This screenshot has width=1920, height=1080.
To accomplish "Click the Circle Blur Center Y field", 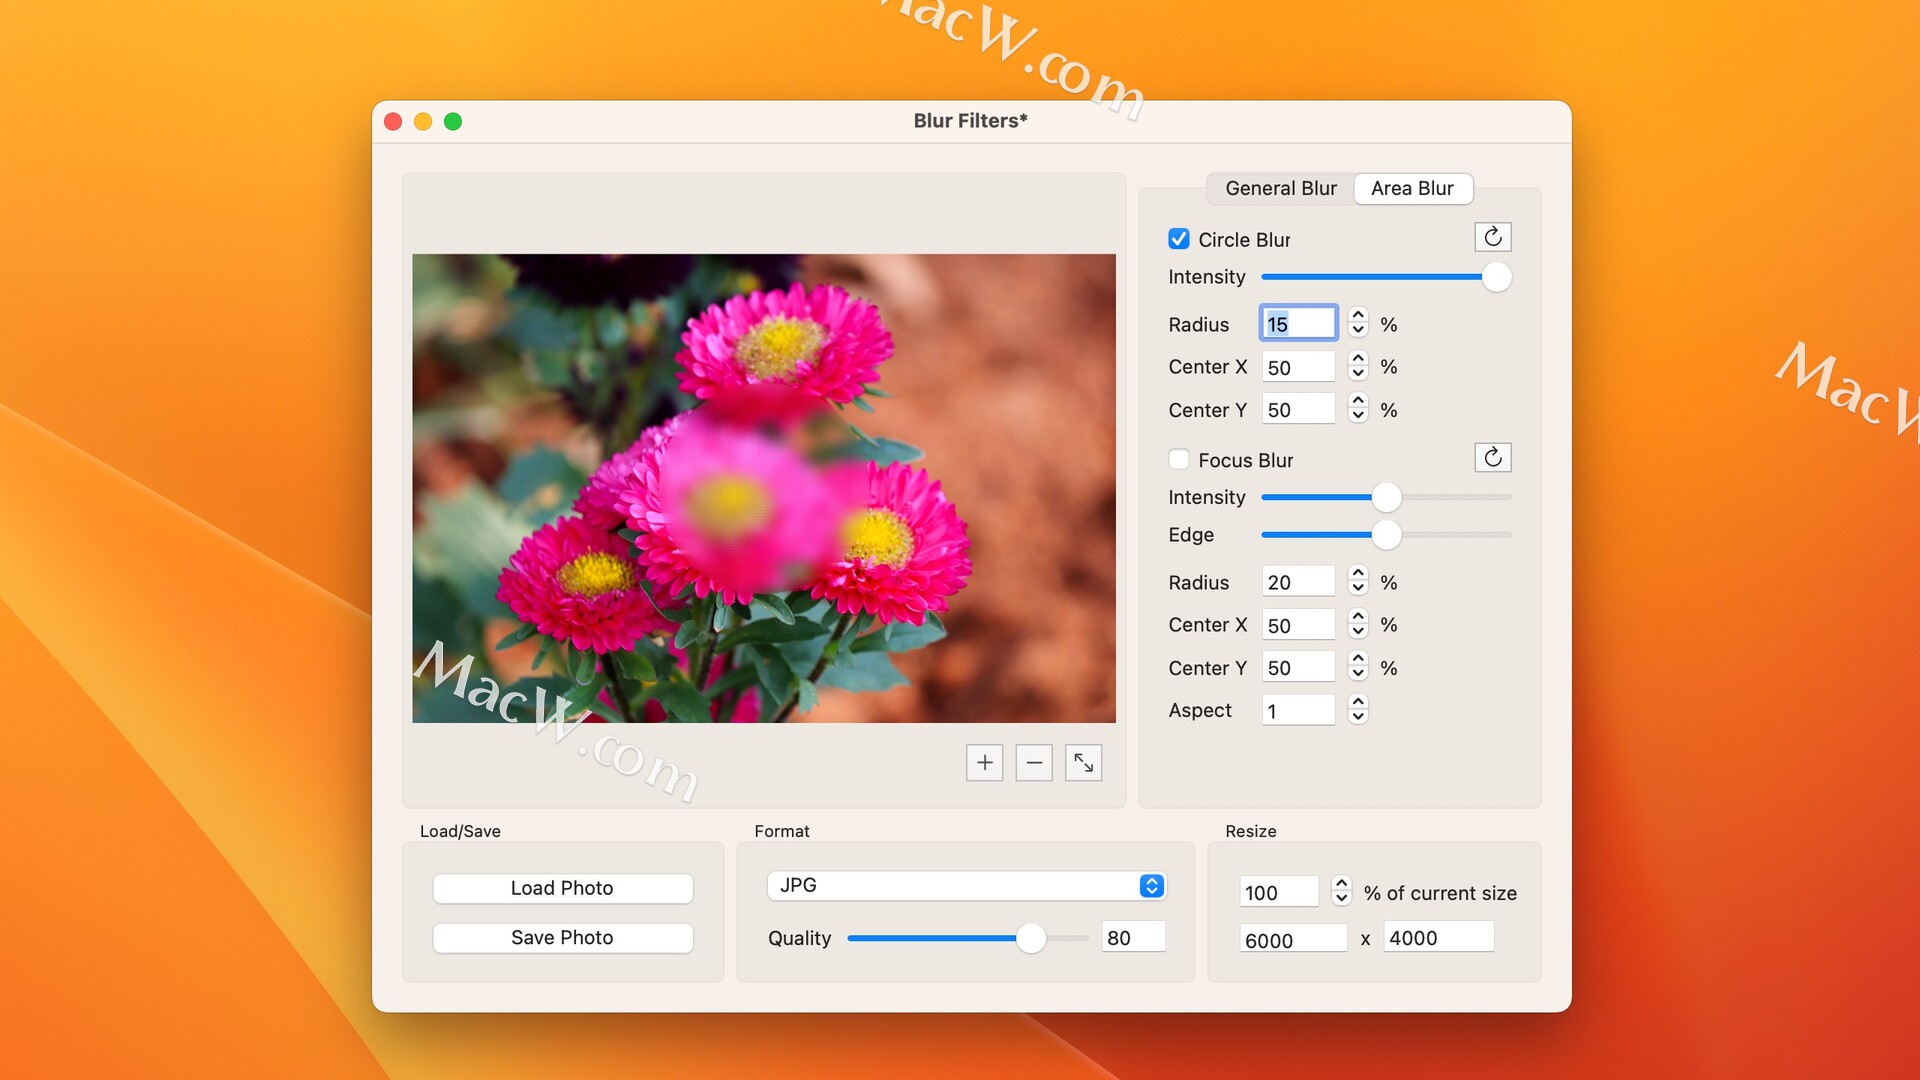I will pyautogui.click(x=1298, y=409).
